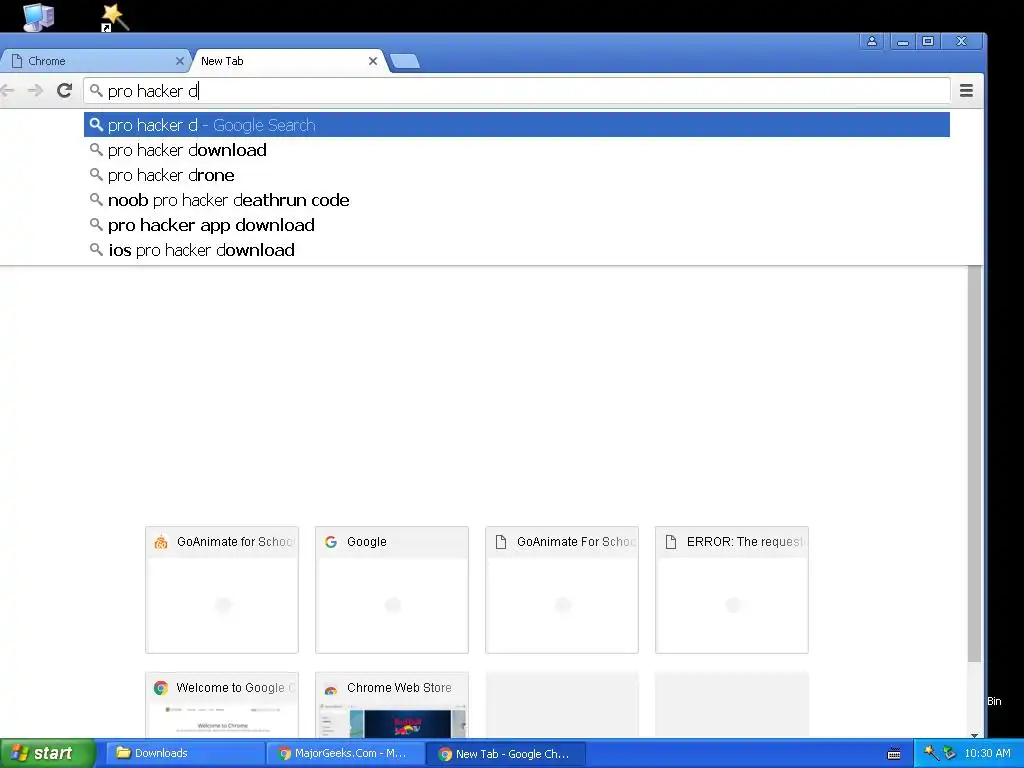
Task: Click the Chrome Web Store favicon
Action: [x=331, y=688]
